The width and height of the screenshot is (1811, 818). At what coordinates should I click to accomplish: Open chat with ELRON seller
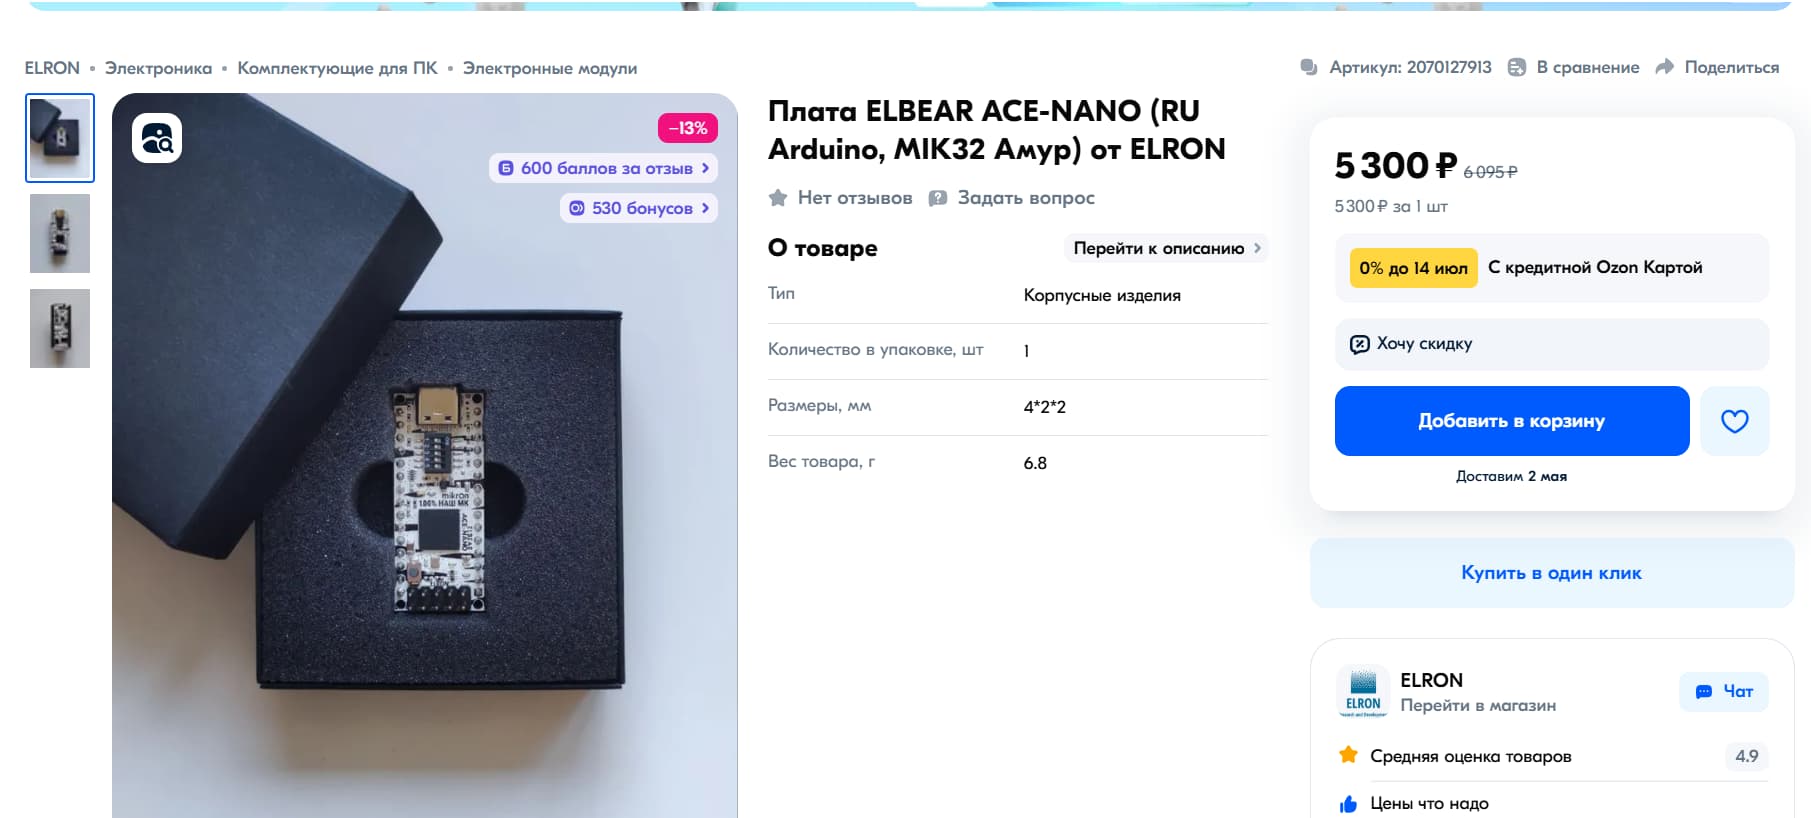[x=1724, y=692]
